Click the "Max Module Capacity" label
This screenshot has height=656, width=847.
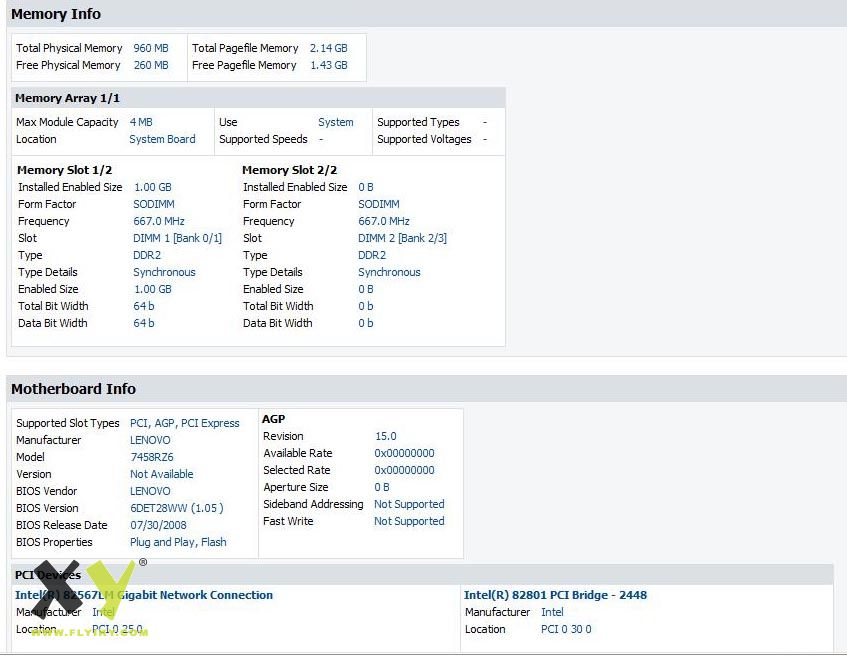(67, 122)
